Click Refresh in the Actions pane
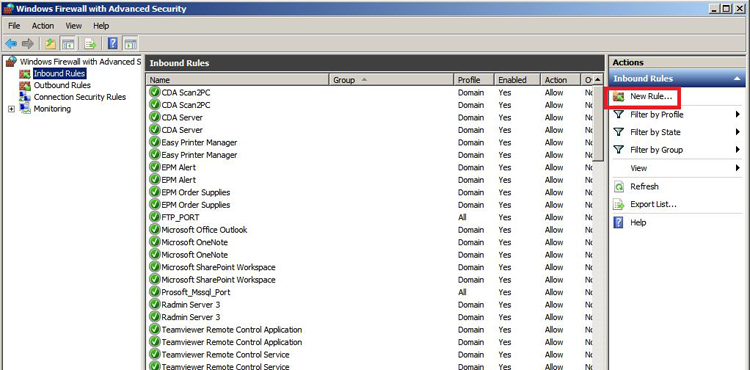This screenshot has width=750, height=370. click(x=644, y=186)
